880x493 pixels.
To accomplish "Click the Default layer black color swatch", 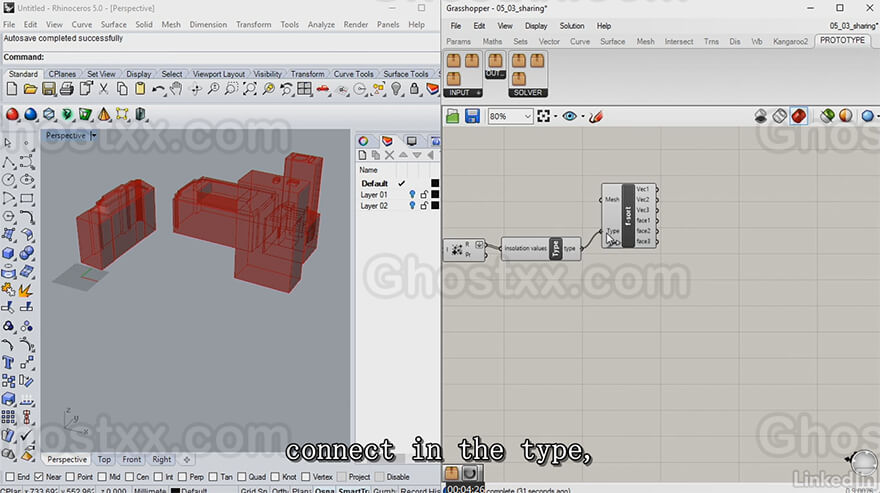I will 434,183.
